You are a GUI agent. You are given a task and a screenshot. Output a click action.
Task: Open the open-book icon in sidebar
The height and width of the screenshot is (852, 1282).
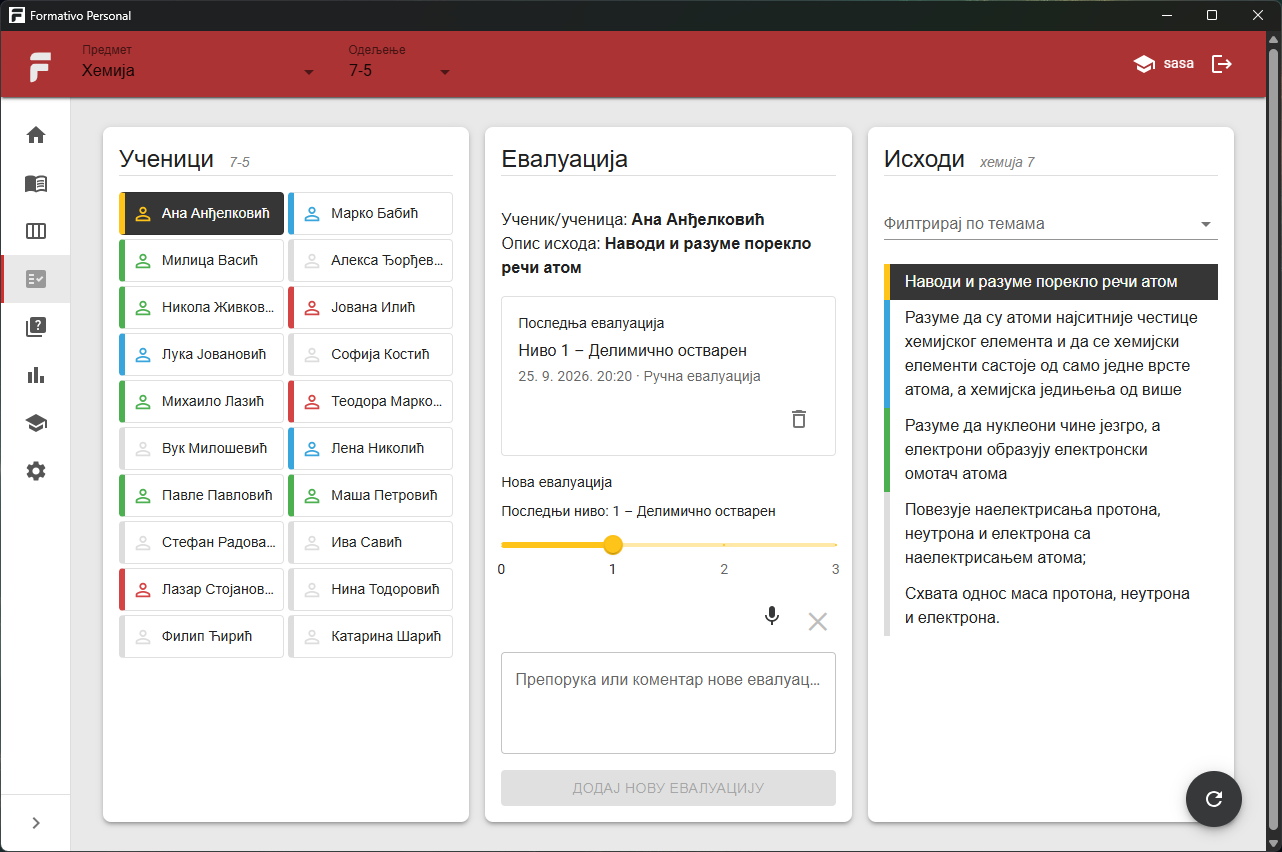36,183
